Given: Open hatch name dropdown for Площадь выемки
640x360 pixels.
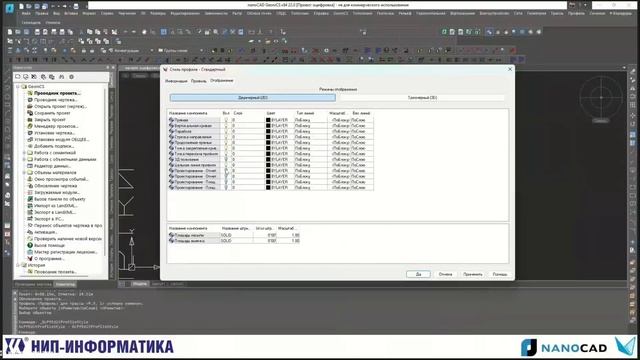Looking at the screenshot, I should coord(236,241).
